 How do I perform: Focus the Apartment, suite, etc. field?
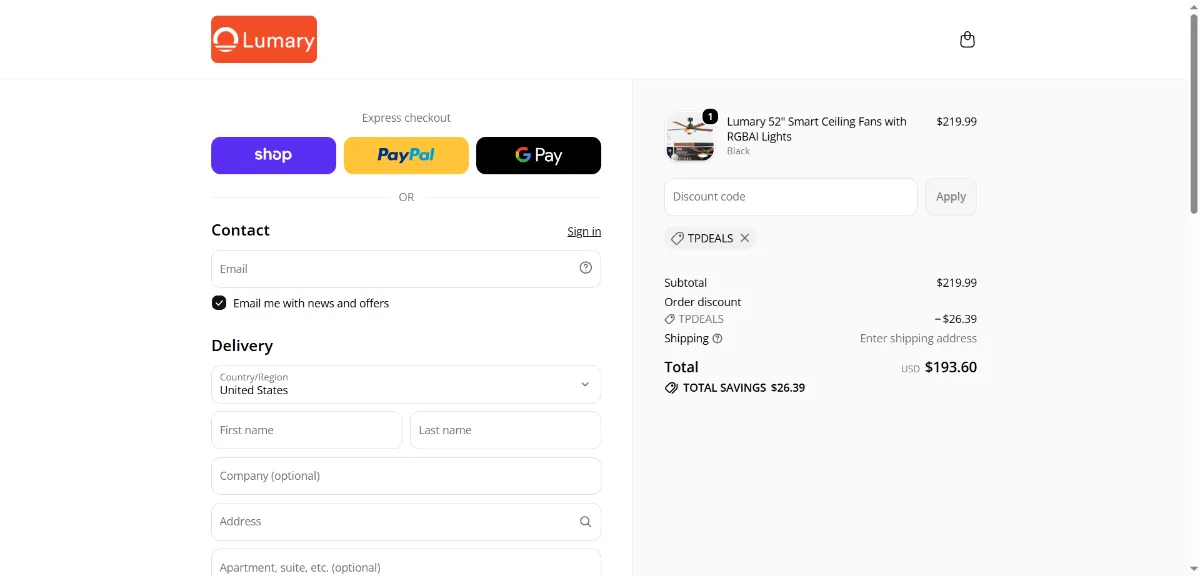[406, 562]
